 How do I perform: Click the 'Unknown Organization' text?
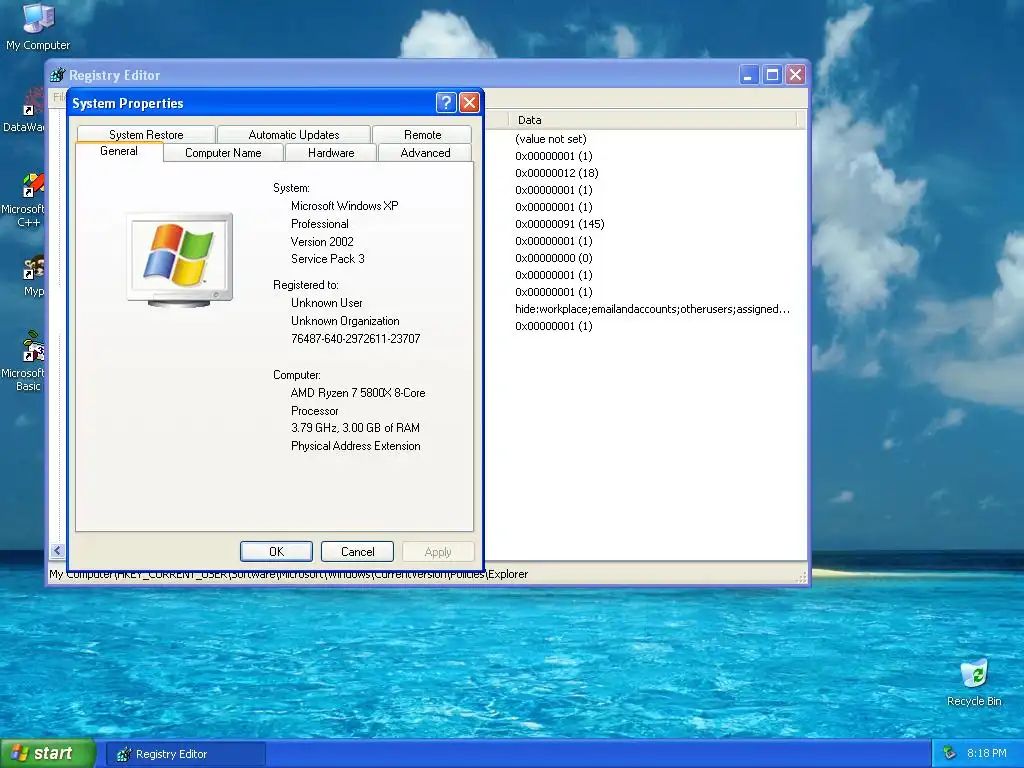345,321
